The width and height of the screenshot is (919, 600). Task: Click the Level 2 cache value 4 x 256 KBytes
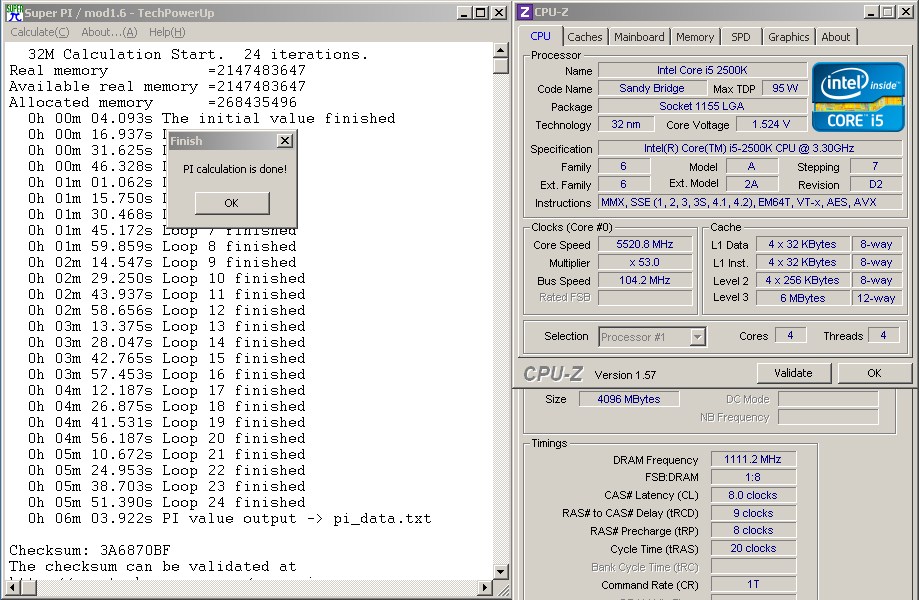802,281
